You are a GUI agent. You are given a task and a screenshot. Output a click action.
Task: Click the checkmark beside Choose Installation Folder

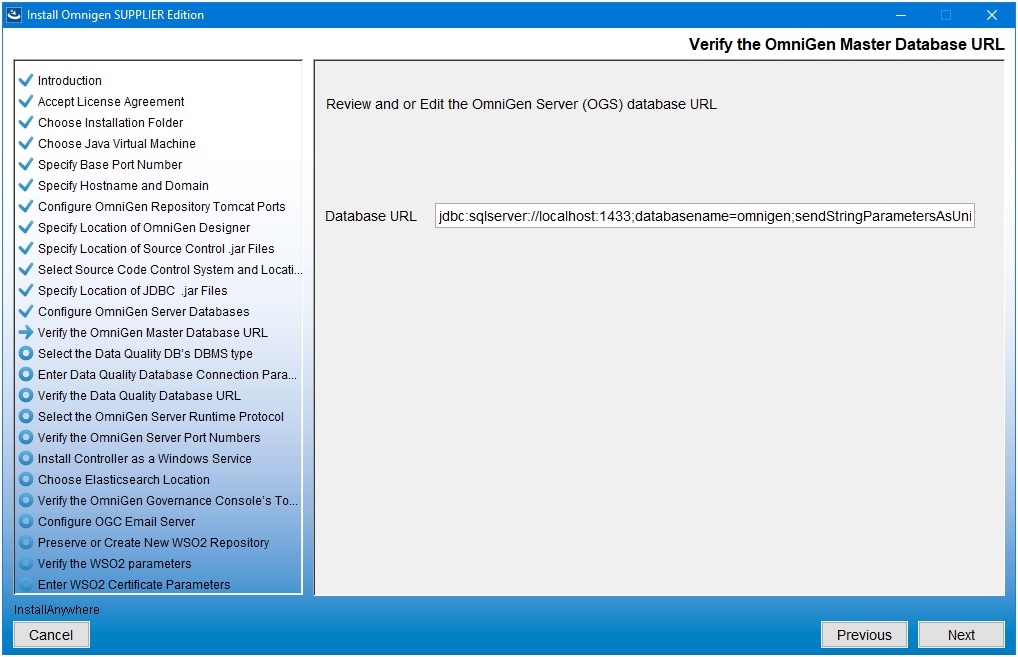click(x=26, y=123)
